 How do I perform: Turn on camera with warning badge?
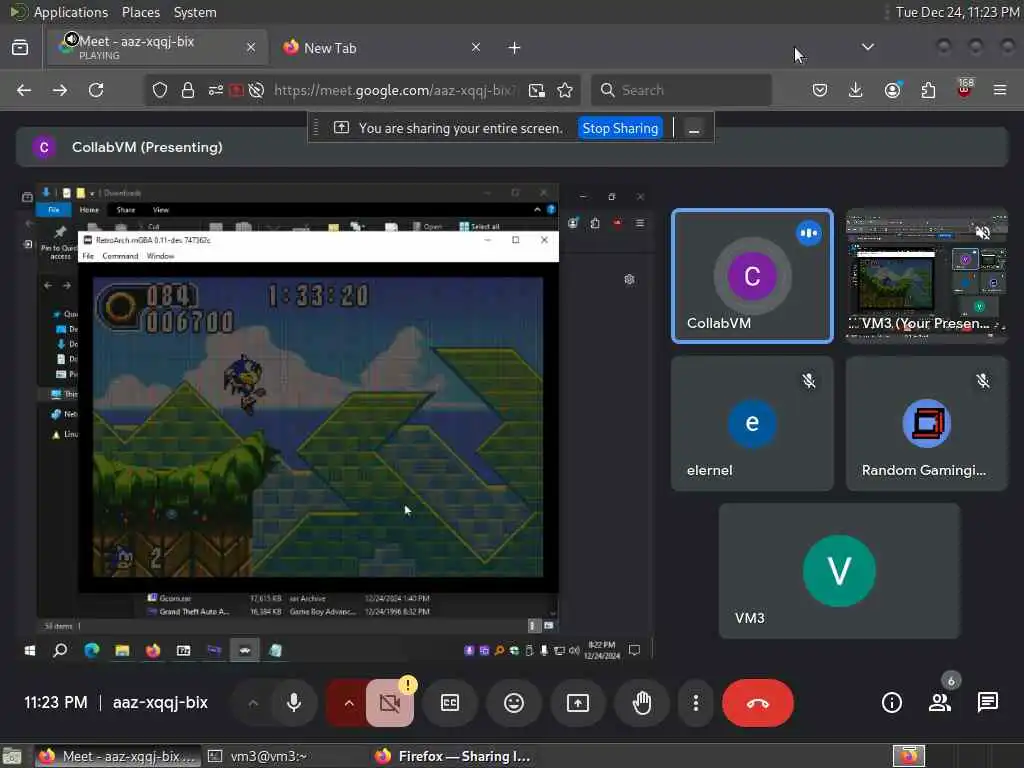[390, 703]
